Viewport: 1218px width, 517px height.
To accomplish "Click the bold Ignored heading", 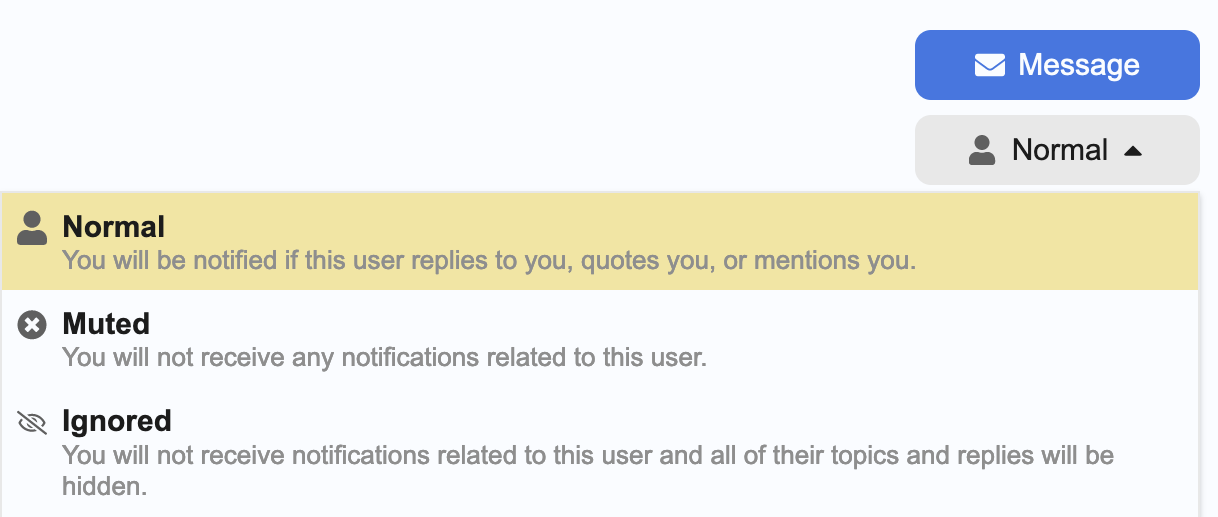I will point(117,421).
